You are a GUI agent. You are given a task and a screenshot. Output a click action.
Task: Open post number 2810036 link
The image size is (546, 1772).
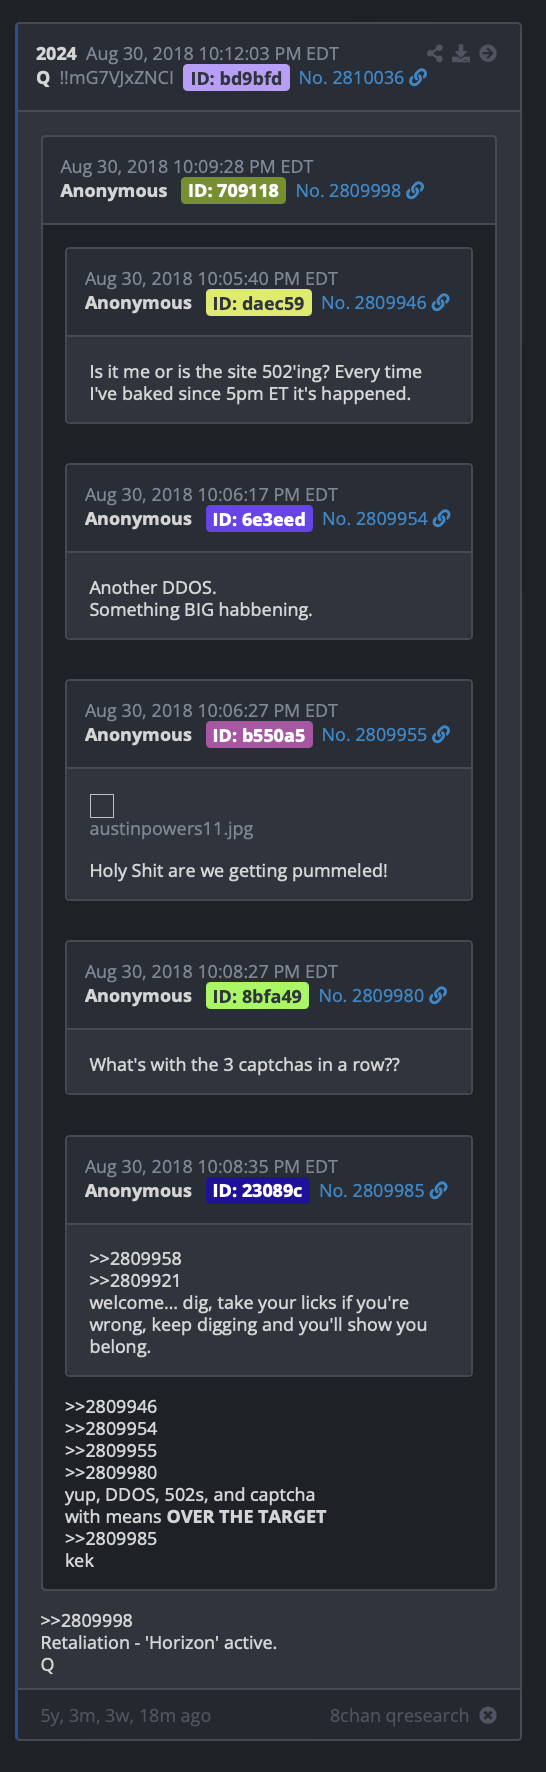point(351,78)
